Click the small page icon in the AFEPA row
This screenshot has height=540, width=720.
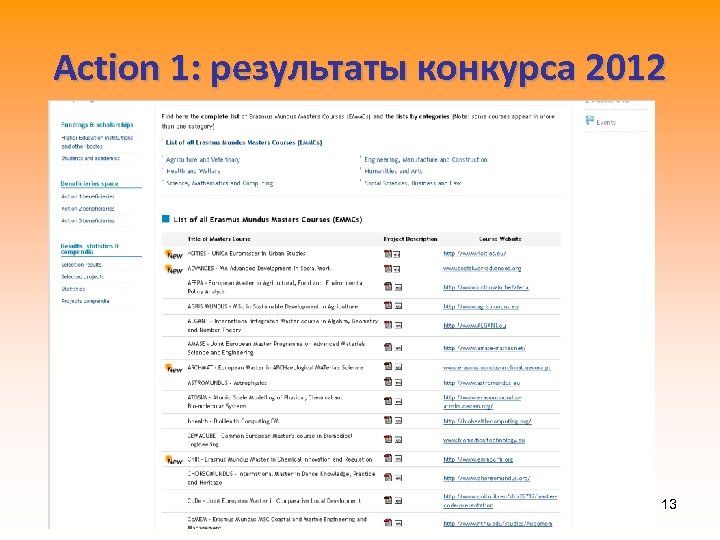coord(398,287)
